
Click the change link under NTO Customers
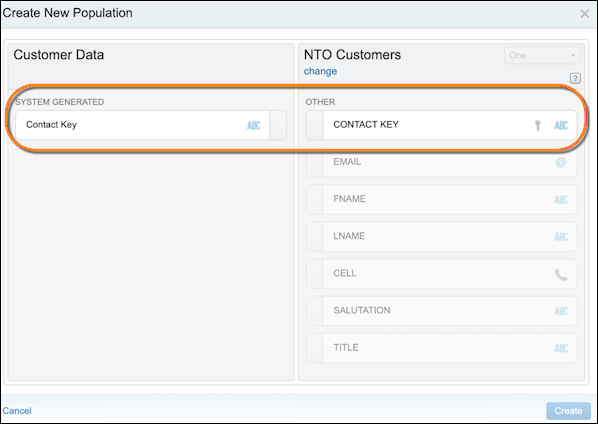tap(320, 71)
